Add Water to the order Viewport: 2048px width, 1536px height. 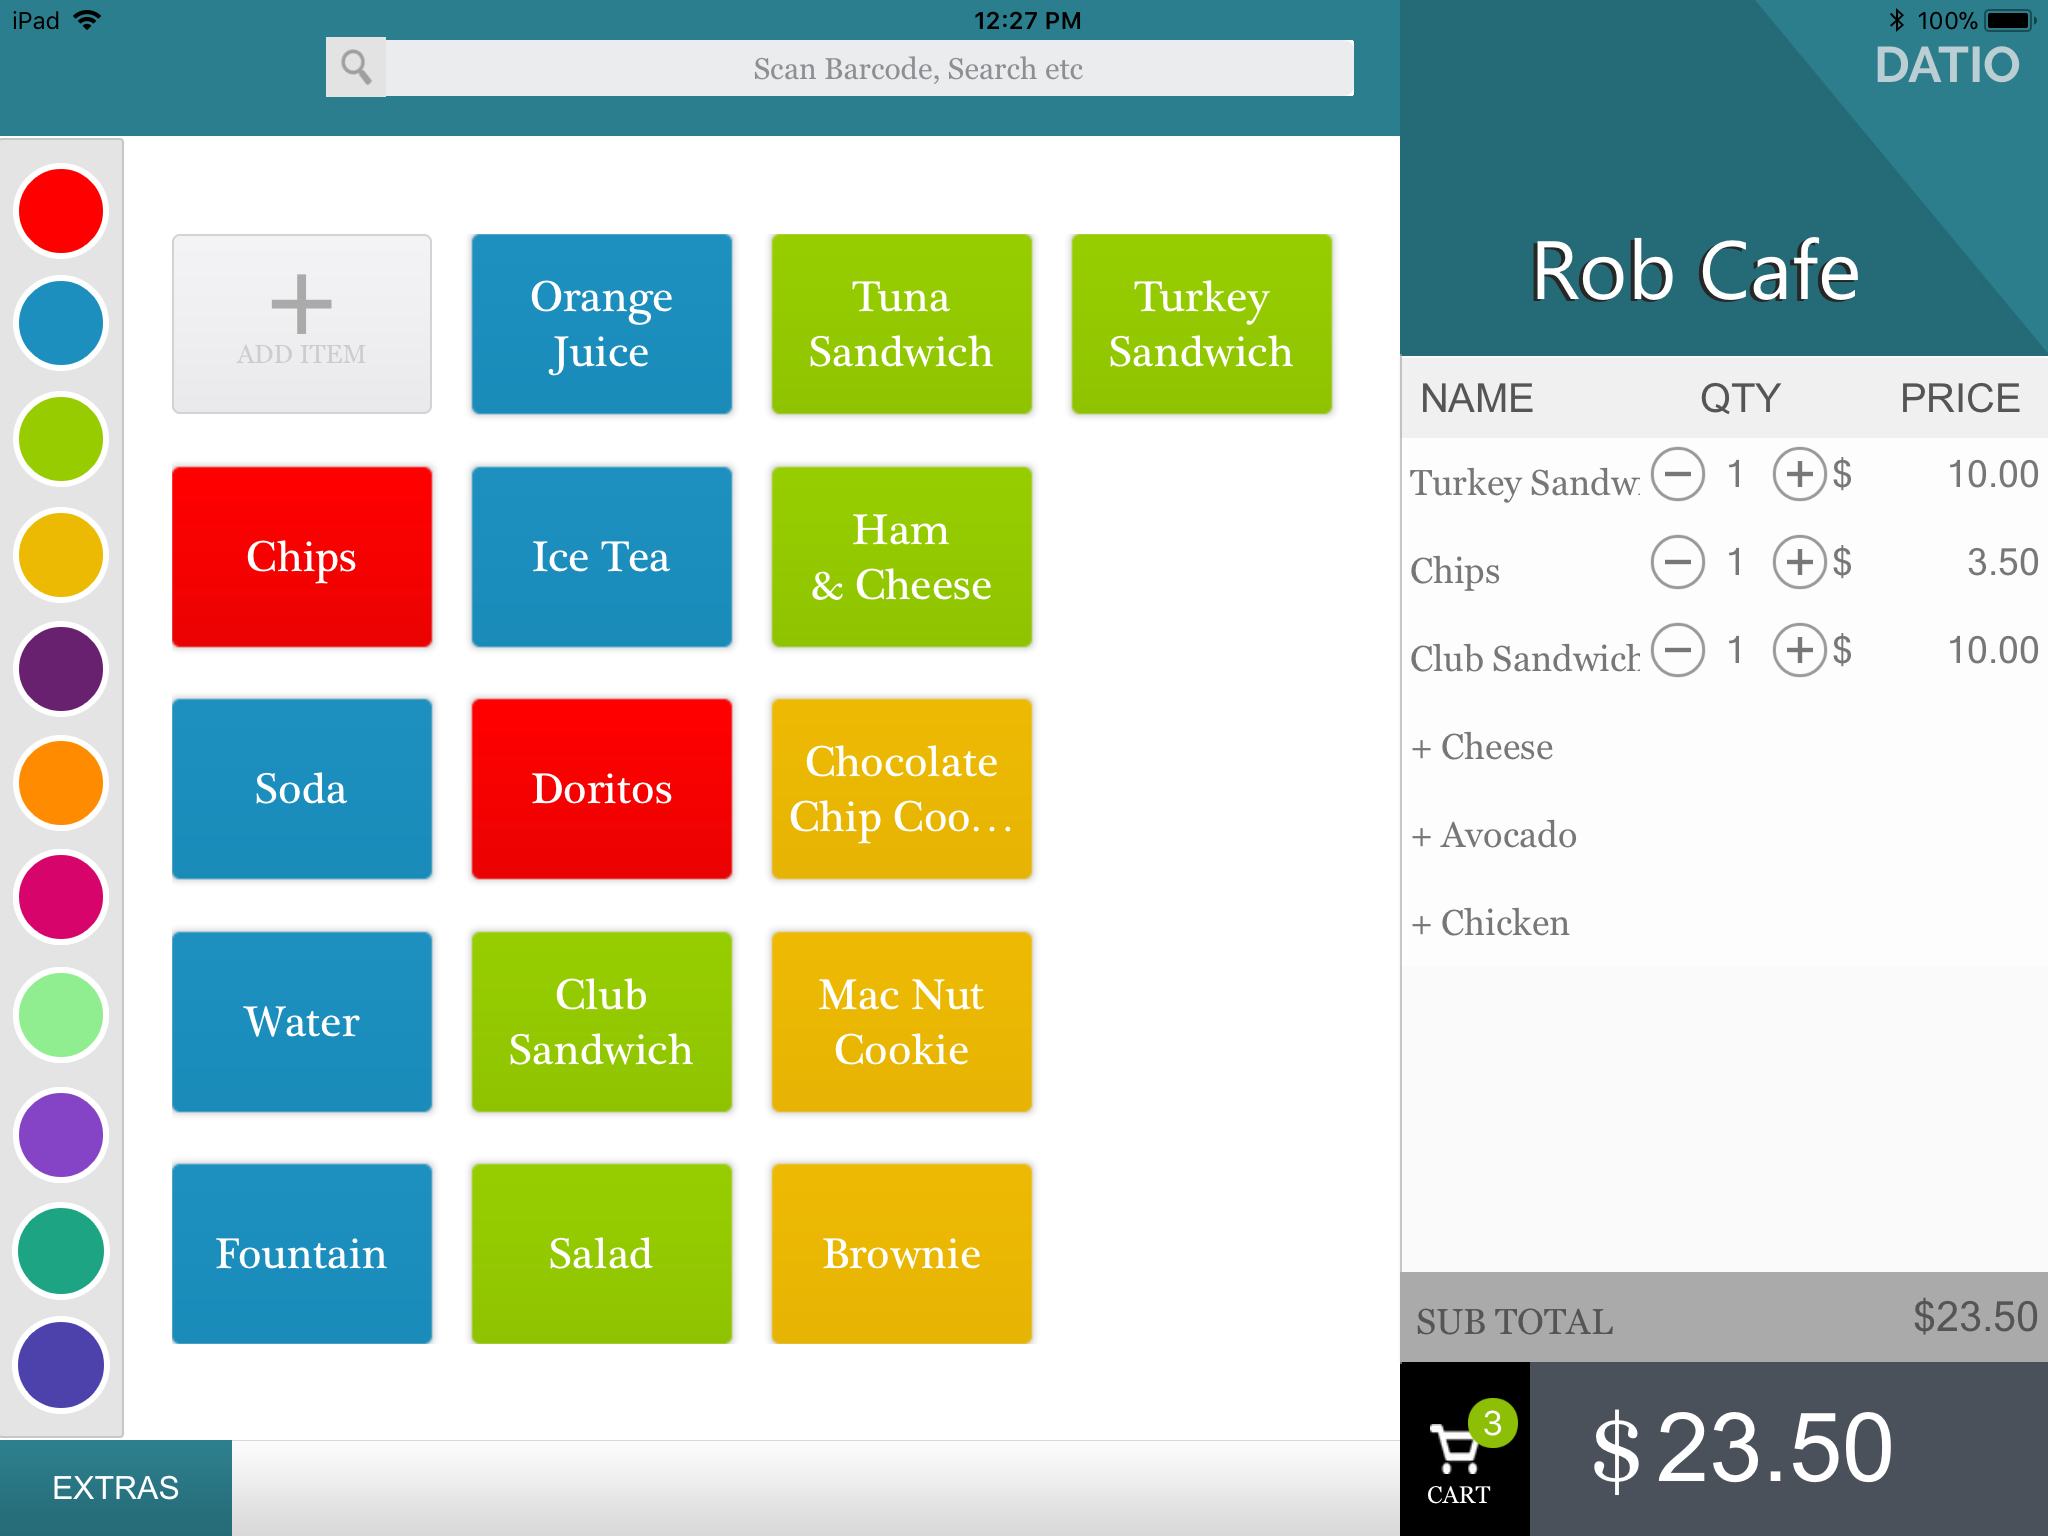click(301, 1021)
